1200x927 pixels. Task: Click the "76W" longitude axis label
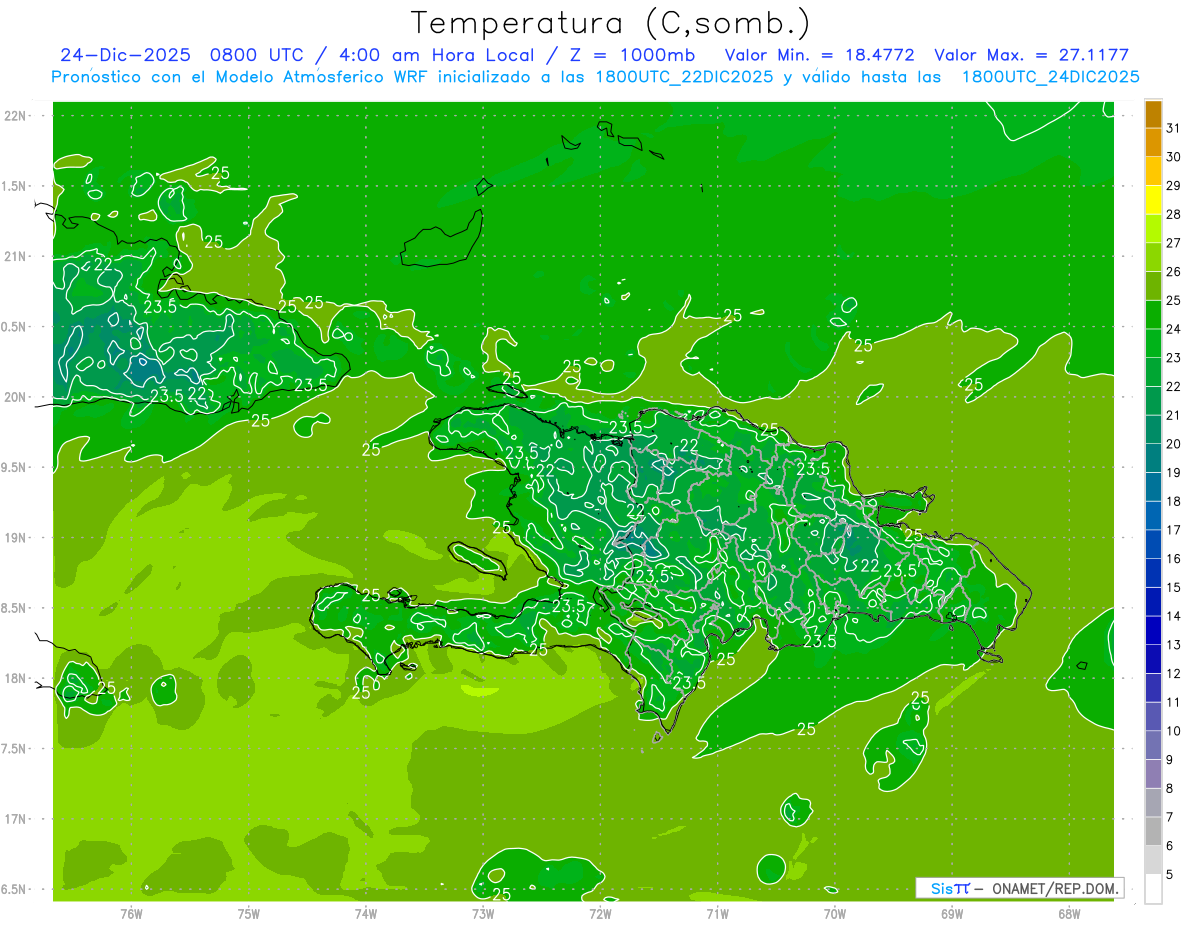131,913
